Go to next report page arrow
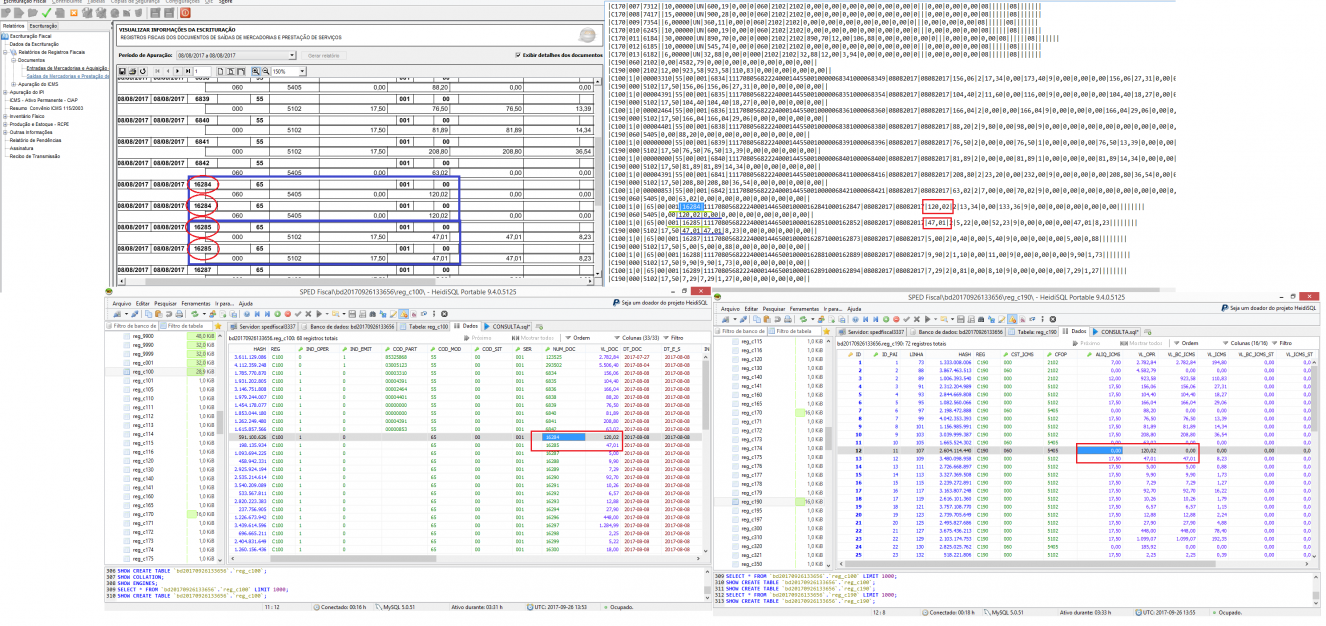 [x=177, y=72]
